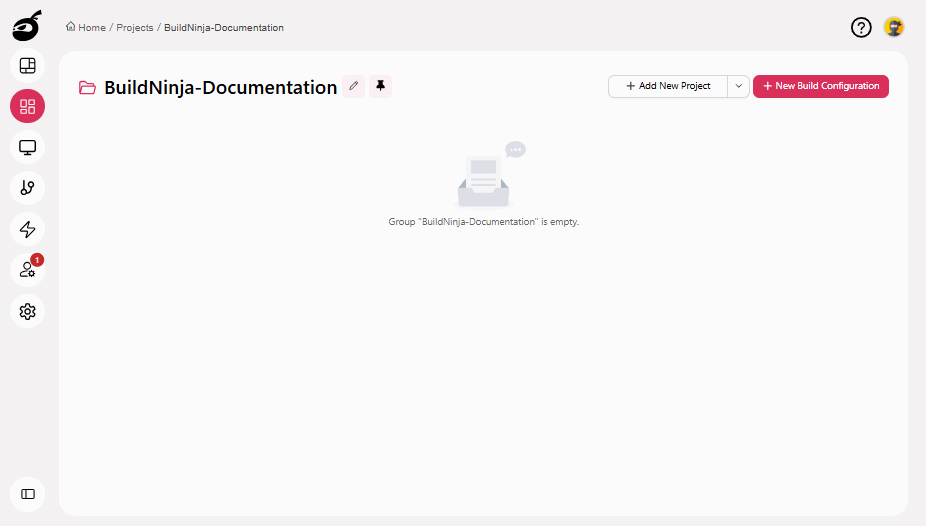Click the red folder icon beside title

coord(87,87)
